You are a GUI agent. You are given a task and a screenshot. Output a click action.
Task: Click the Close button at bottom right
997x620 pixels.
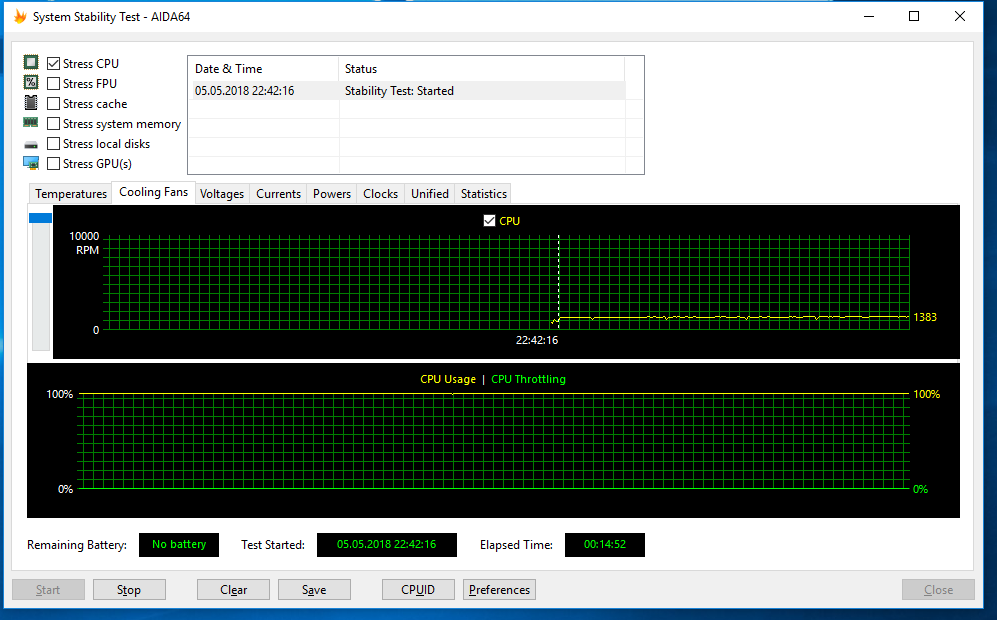[938, 589]
